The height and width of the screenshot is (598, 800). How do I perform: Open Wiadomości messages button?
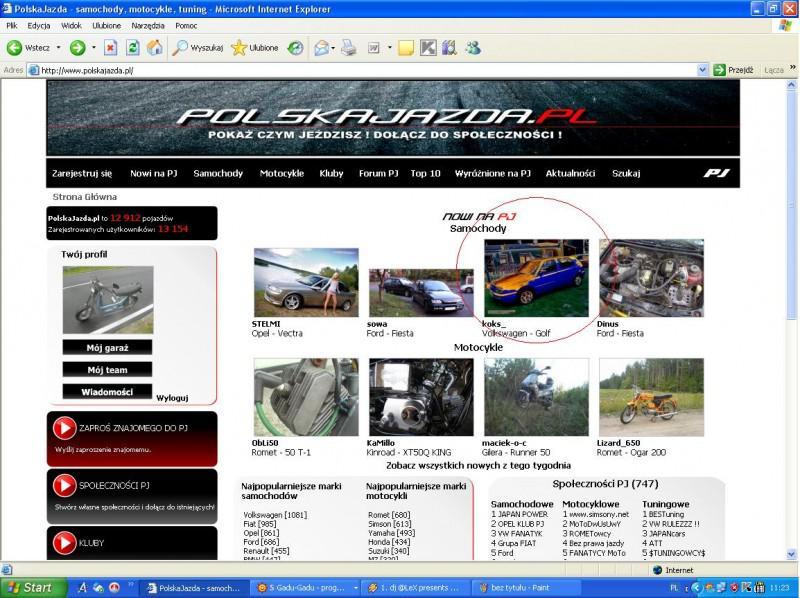[107, 392]
